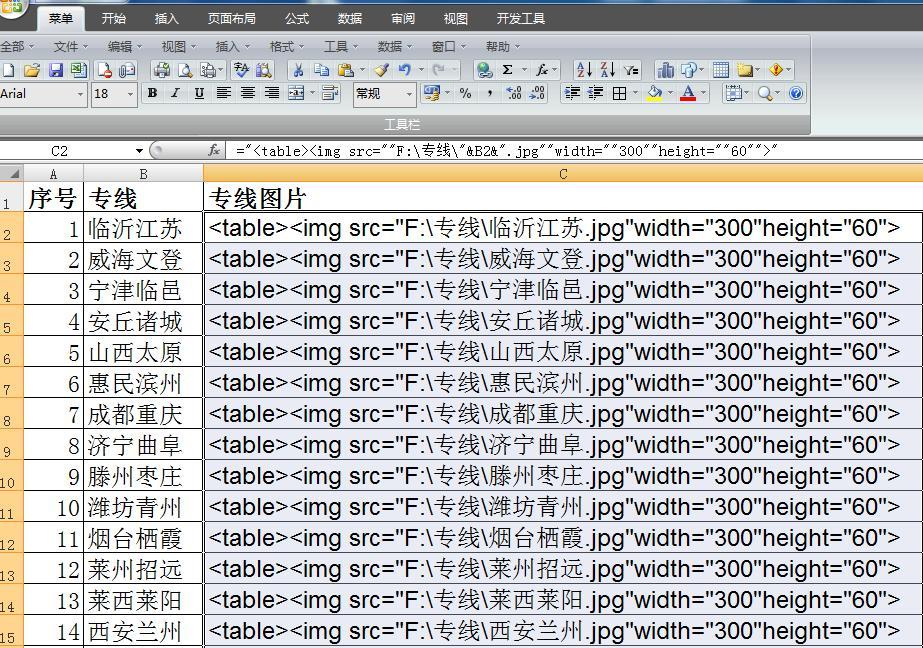This screenshot has width=923, height=648.
Task: Open the Borders dropdown arrow
Action: click(635, 93)
